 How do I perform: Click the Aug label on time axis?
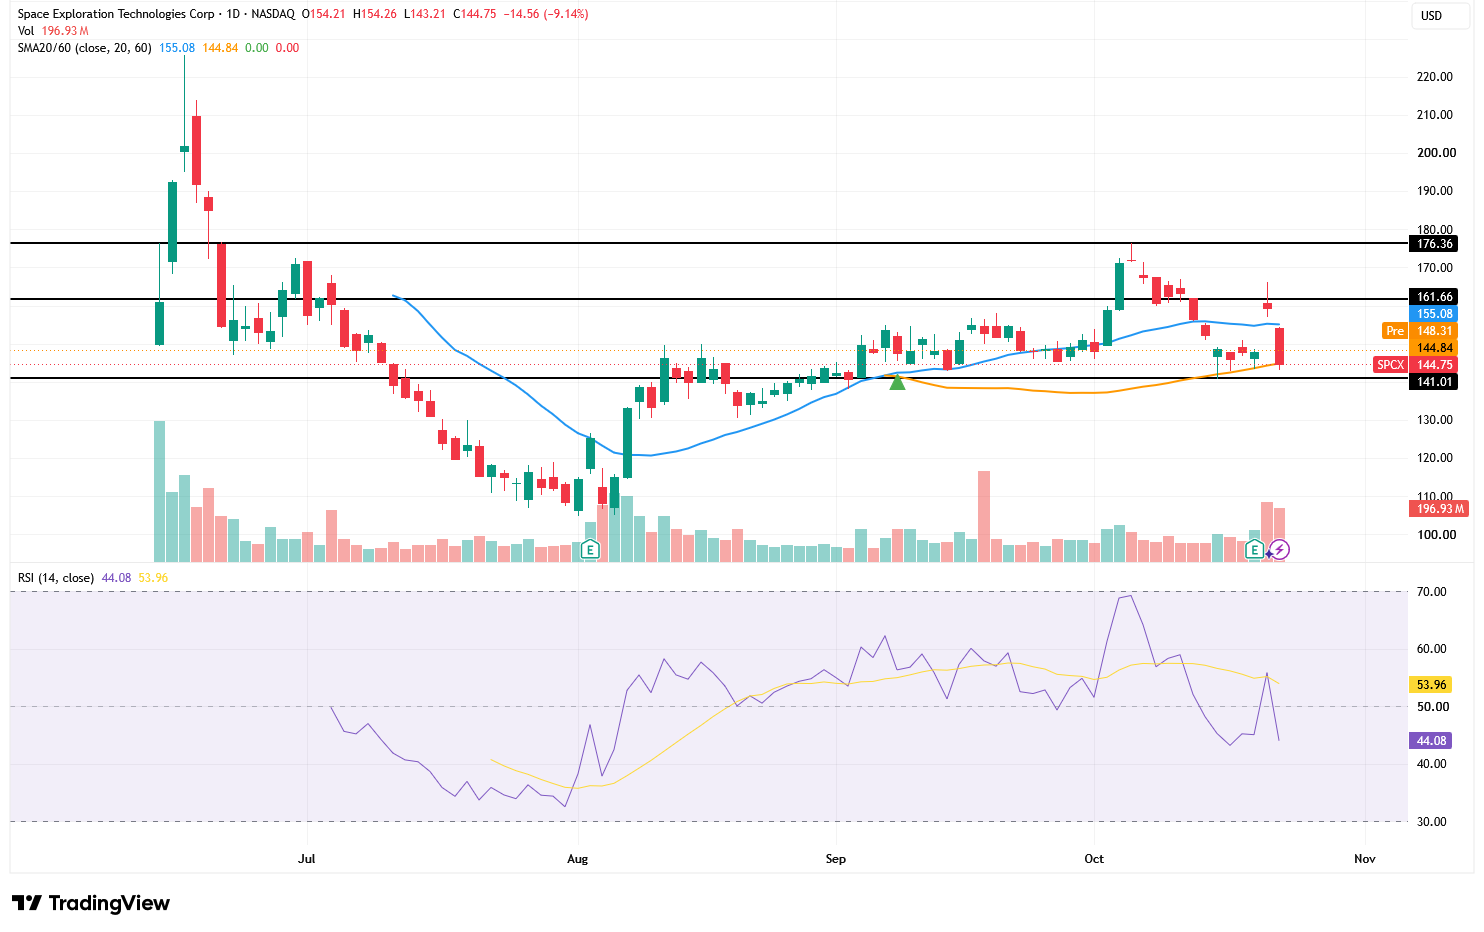coord(577,859)
